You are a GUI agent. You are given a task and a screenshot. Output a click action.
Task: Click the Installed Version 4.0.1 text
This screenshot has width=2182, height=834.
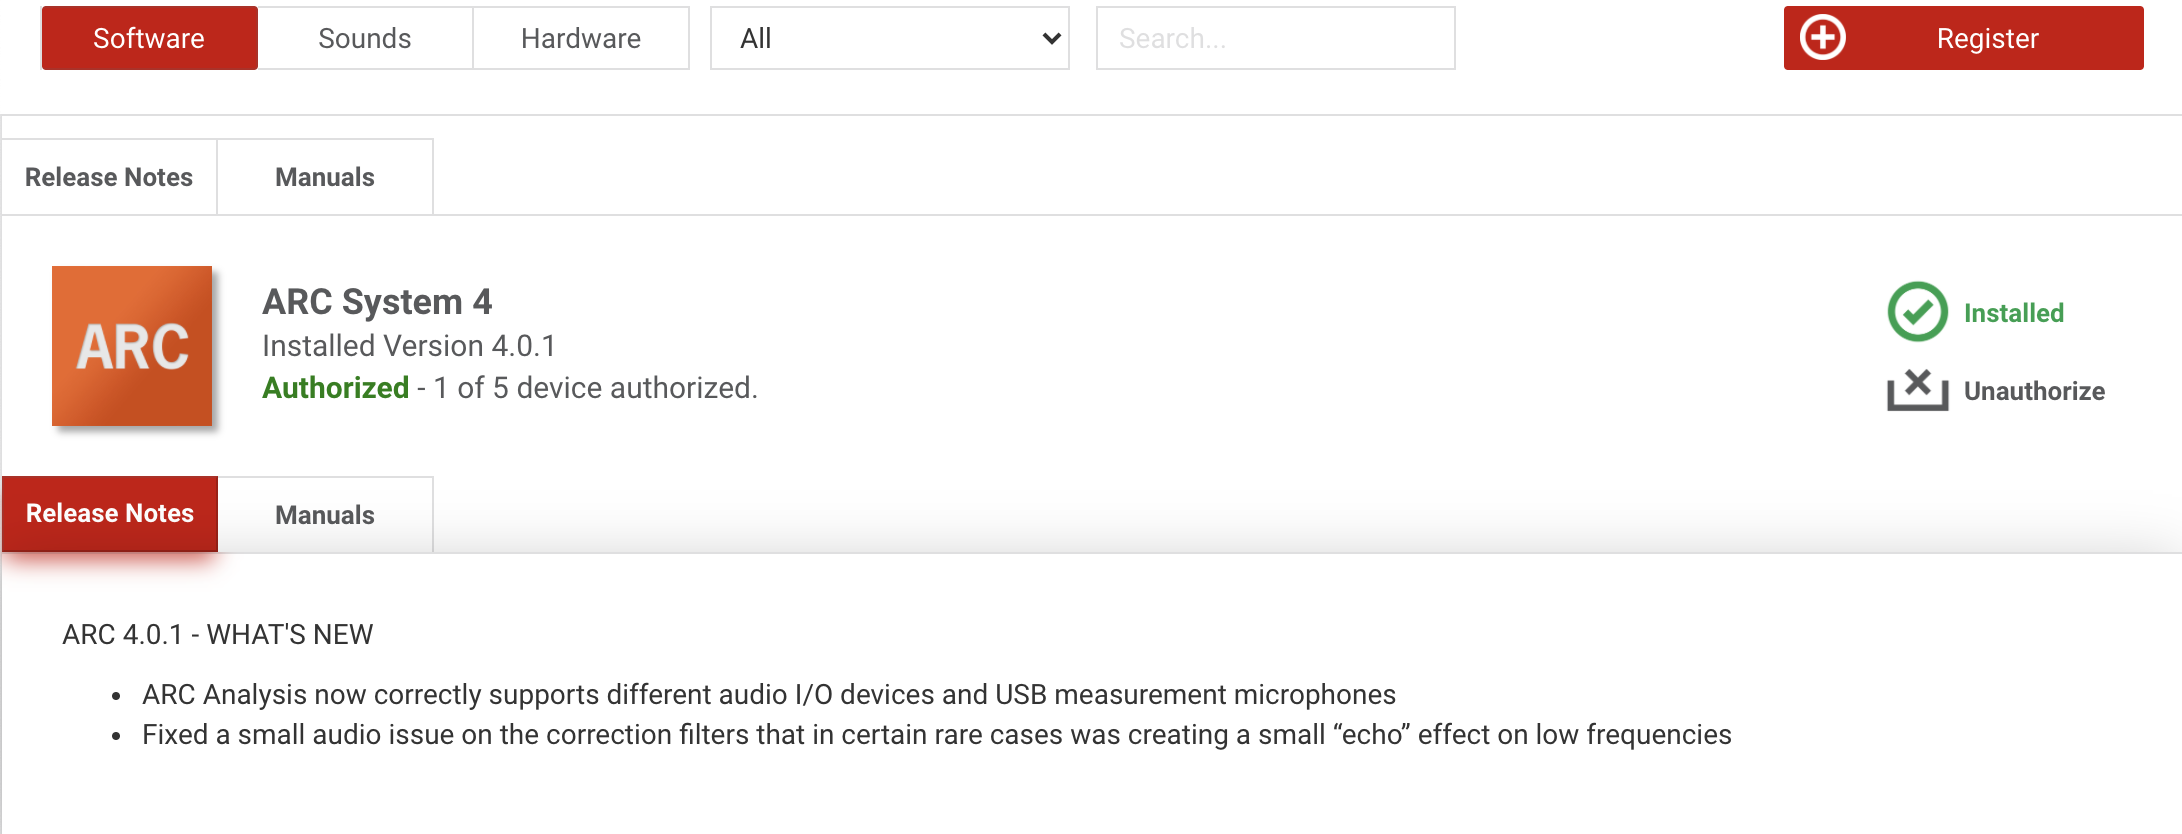click(408, 346)
